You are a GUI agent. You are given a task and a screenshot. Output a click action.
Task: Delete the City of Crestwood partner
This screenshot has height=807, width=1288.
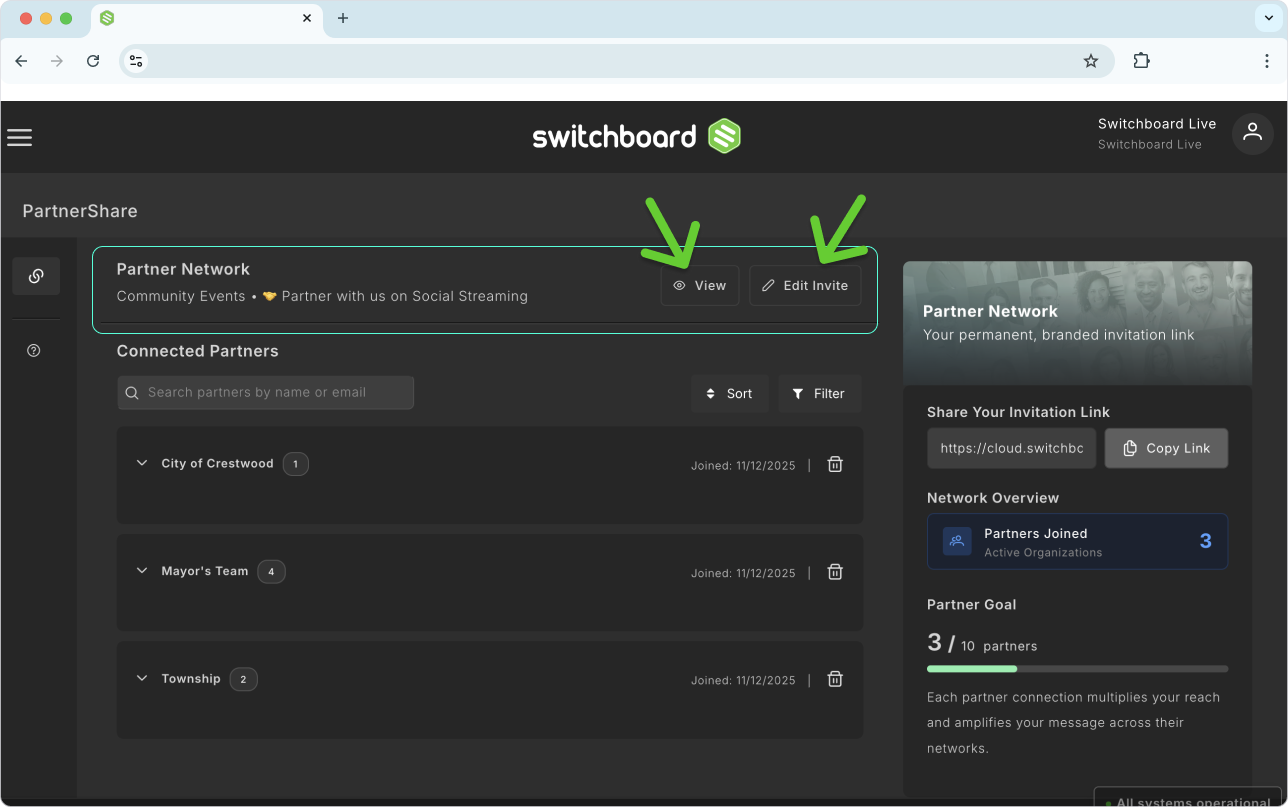click(835, 464)
